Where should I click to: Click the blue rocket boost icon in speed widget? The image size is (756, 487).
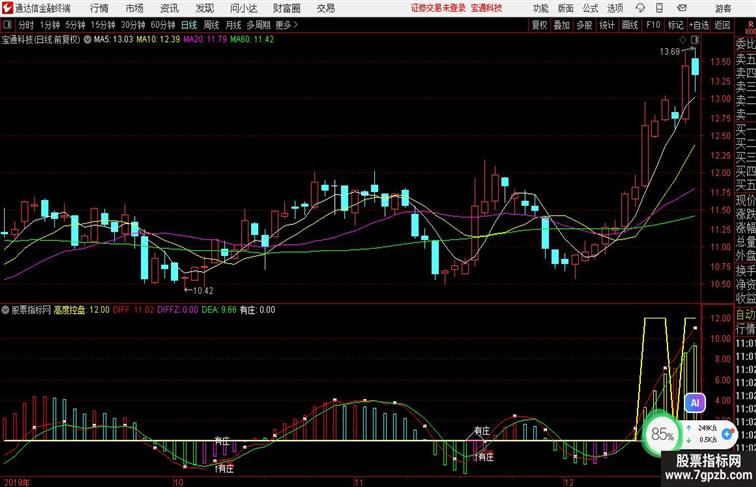tap(727, 434)
